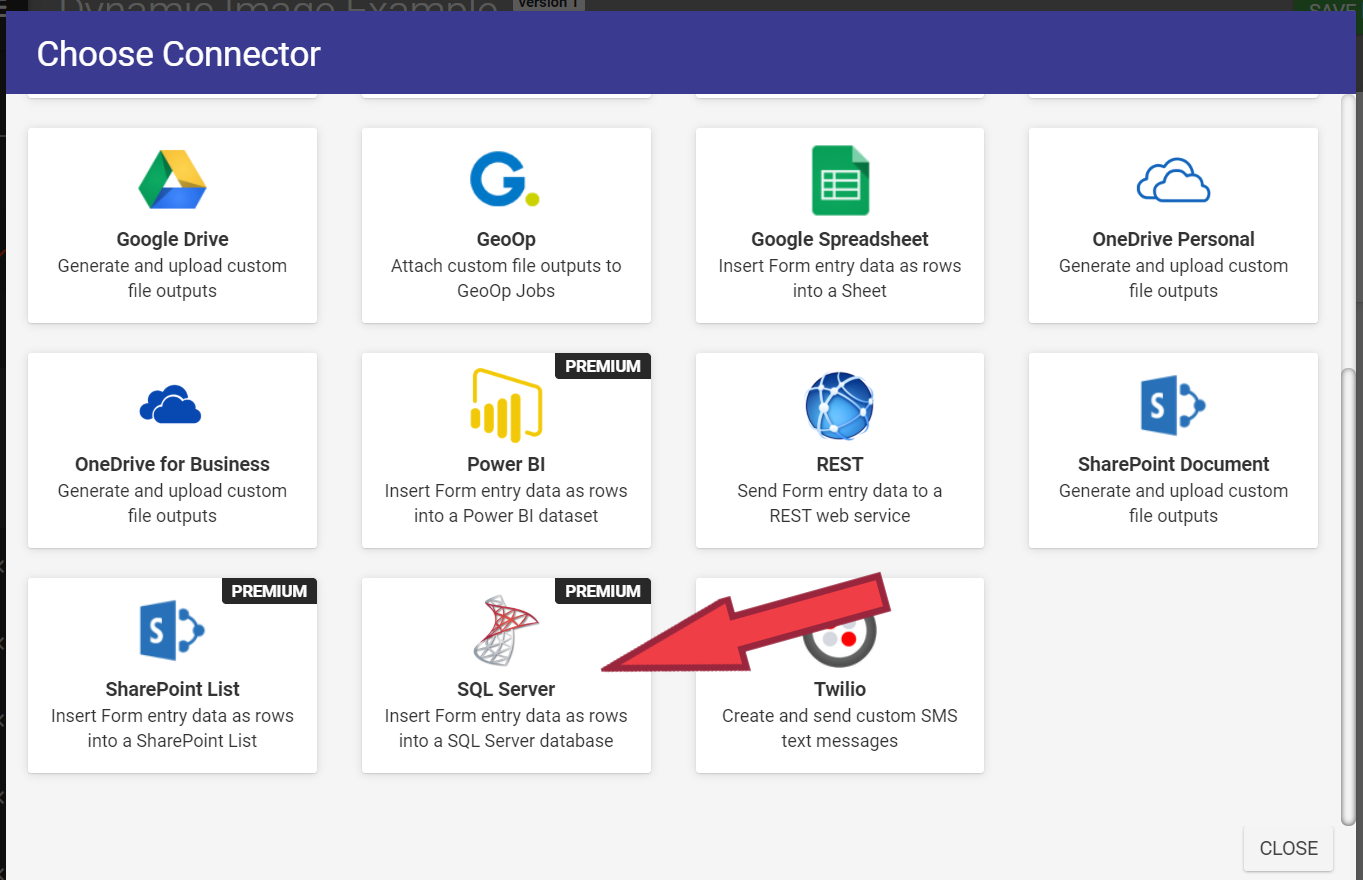This screenshot has height=880, width=1363.
Task: Click PREMIUM badge on SharePoint List card
Action: [x=269, y=591]
